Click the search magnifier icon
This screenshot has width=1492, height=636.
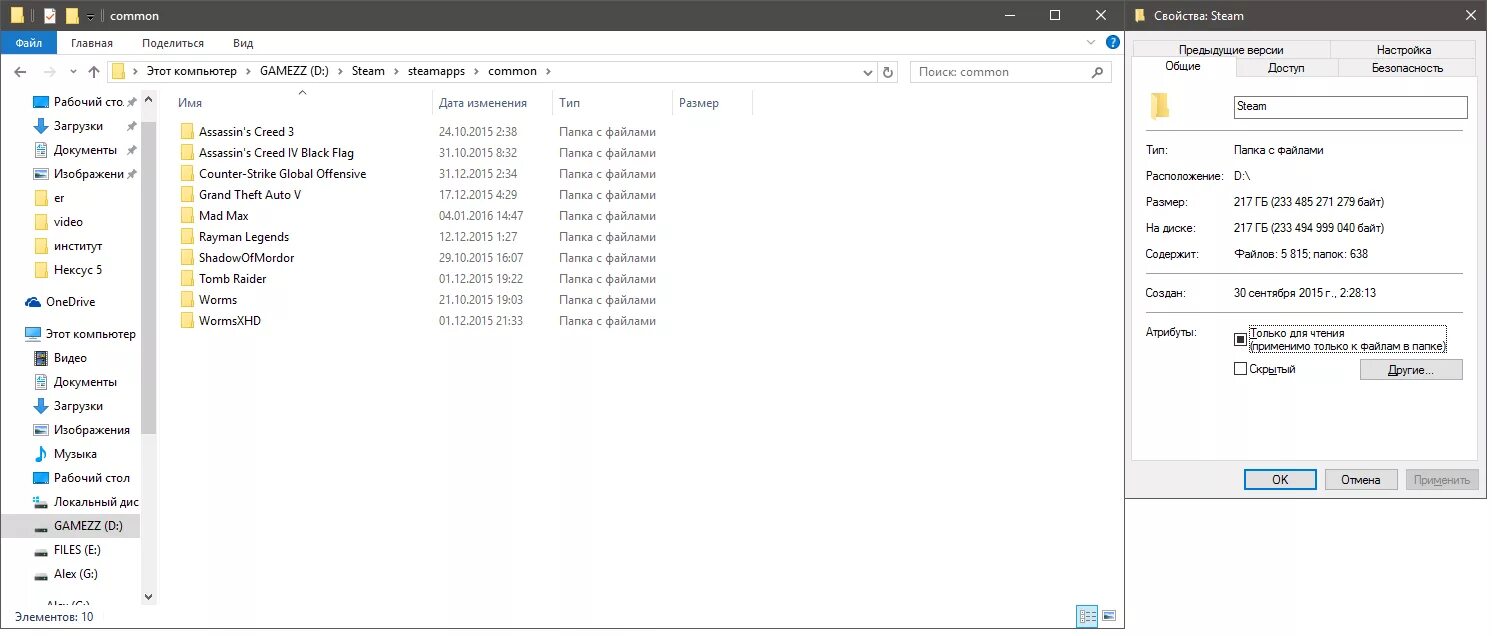click(x=1098, y=72)
